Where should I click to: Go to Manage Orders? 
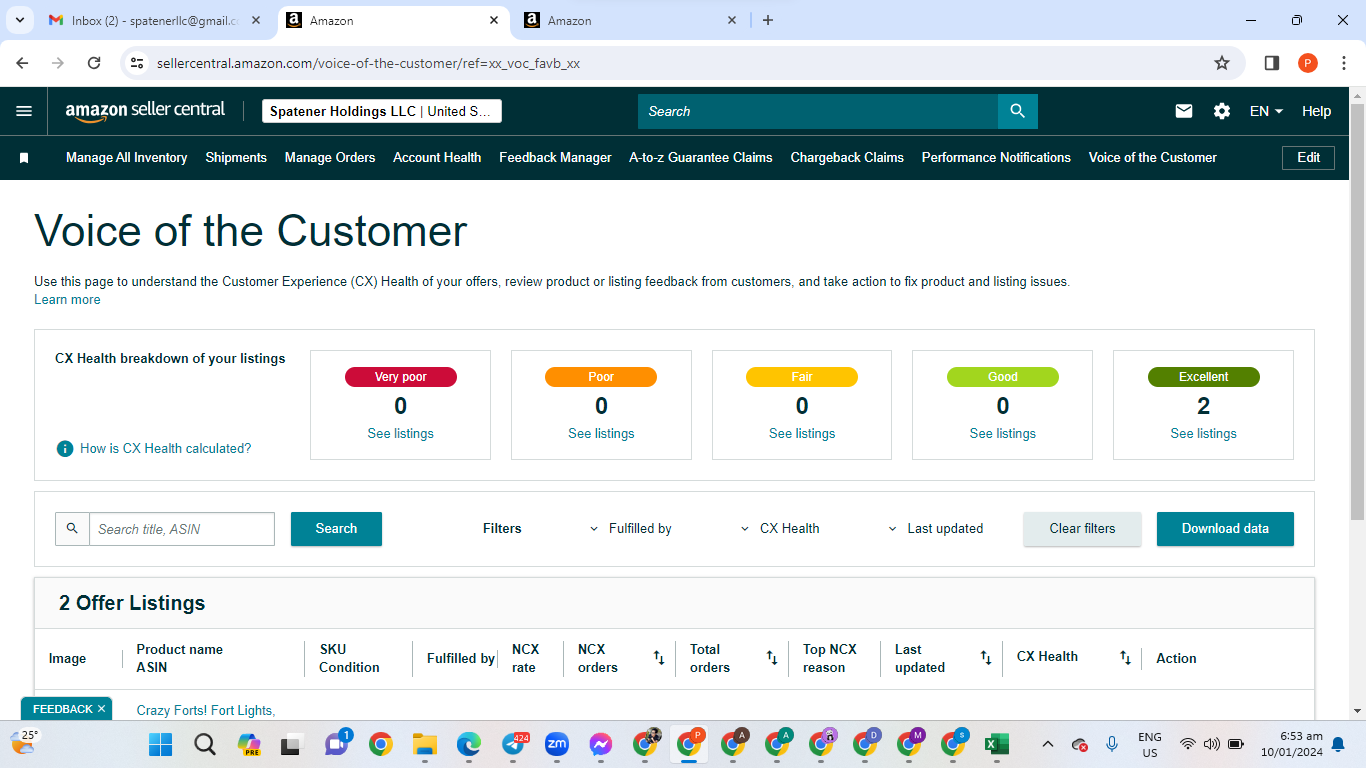330,158
